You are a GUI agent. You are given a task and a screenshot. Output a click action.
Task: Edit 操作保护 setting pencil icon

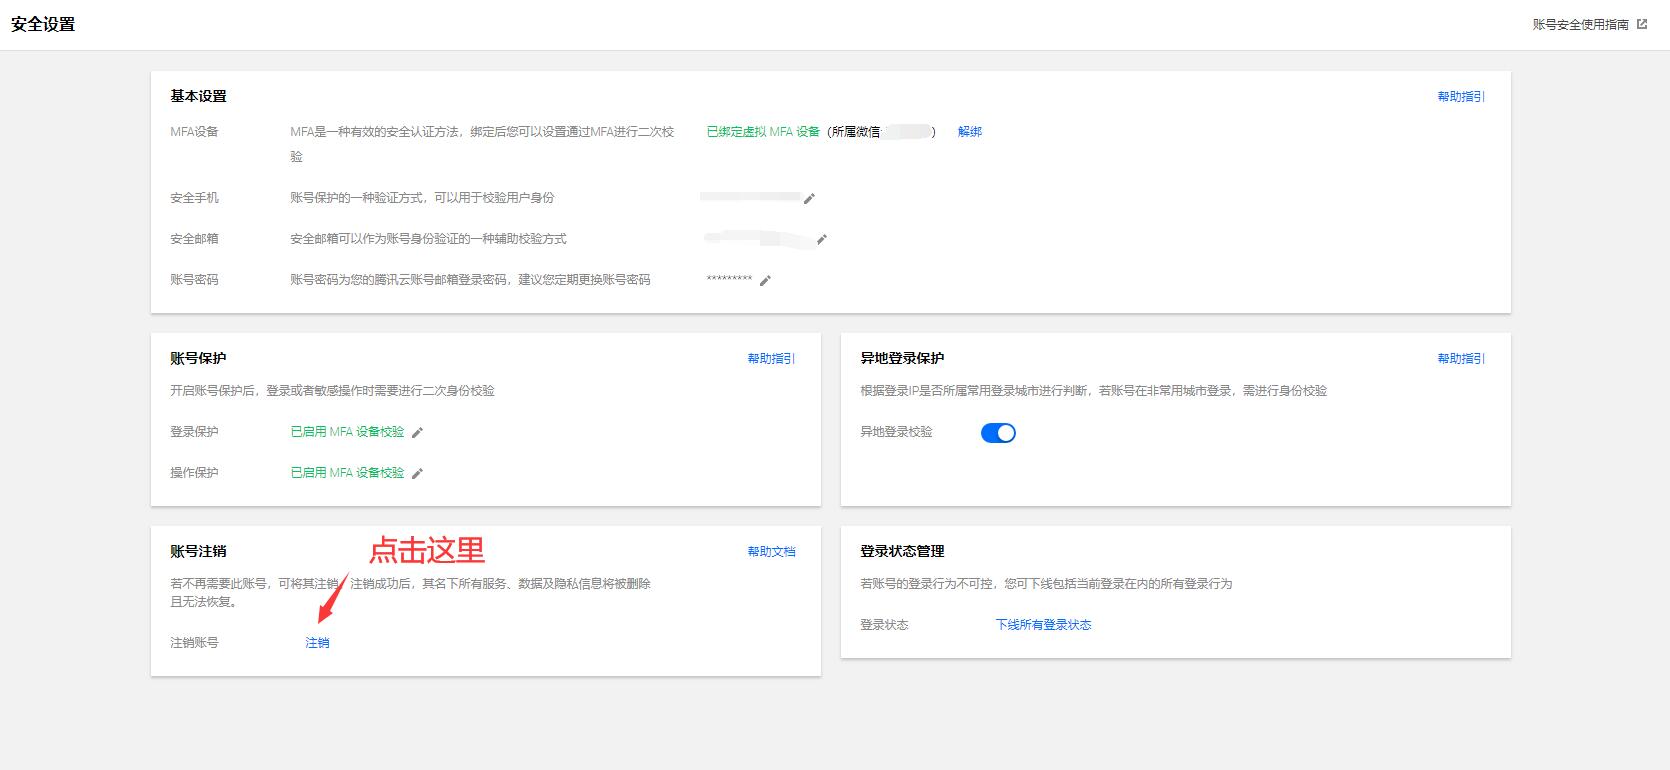coord(418,473)
